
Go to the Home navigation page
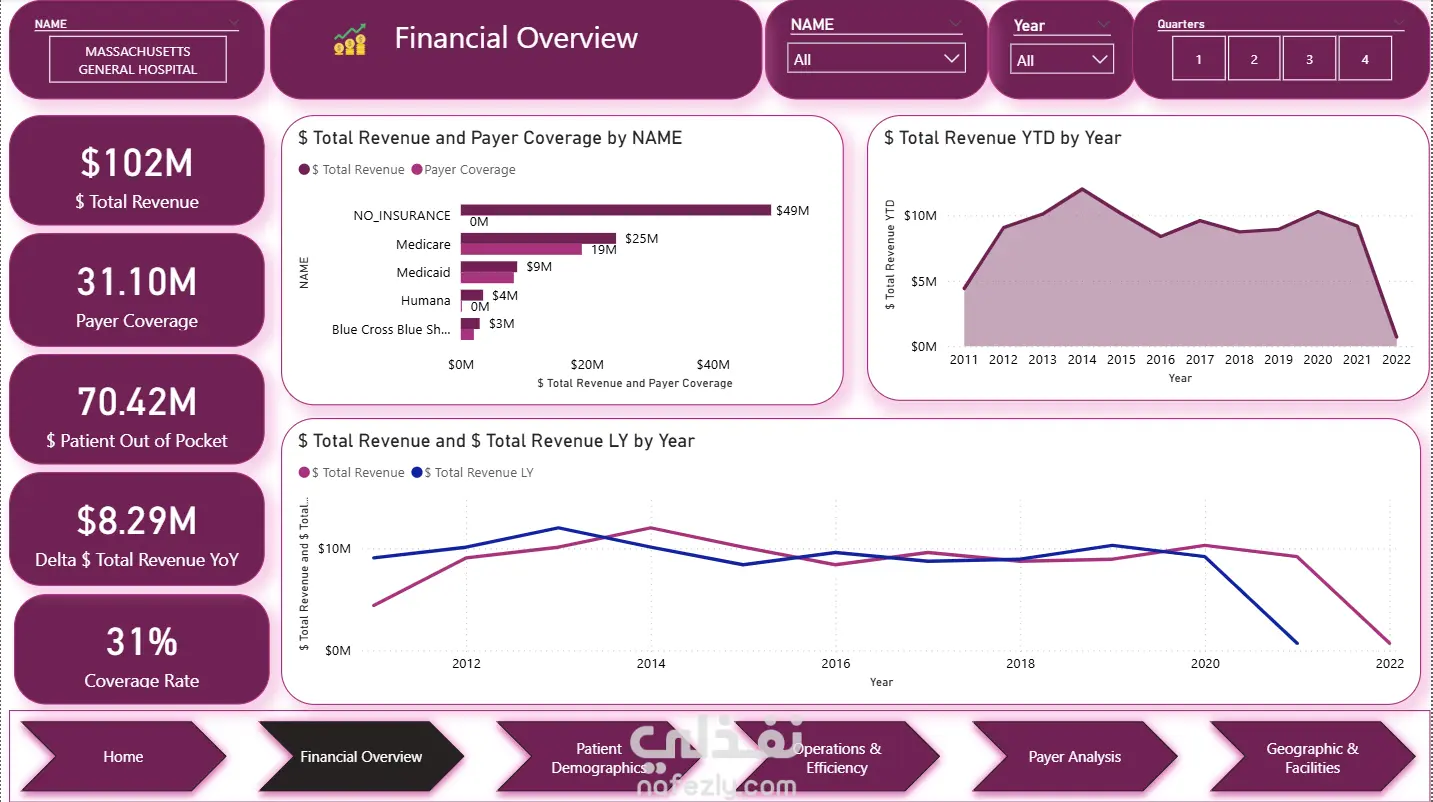click(x=123, y=757)
